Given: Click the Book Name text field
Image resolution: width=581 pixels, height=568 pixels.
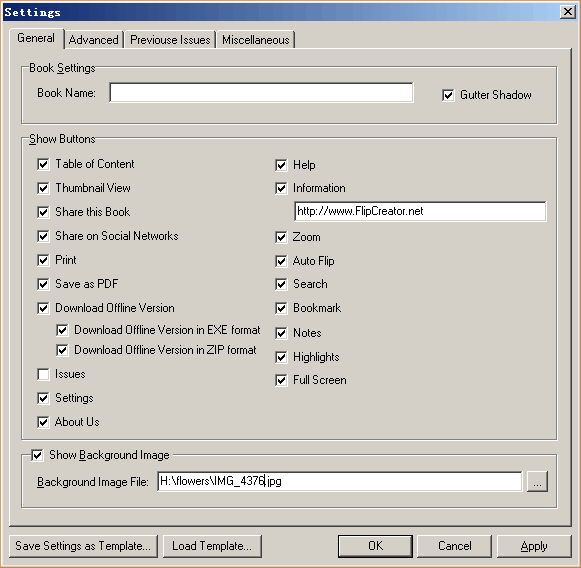Looking at the screenshot, I should (261, 93).
